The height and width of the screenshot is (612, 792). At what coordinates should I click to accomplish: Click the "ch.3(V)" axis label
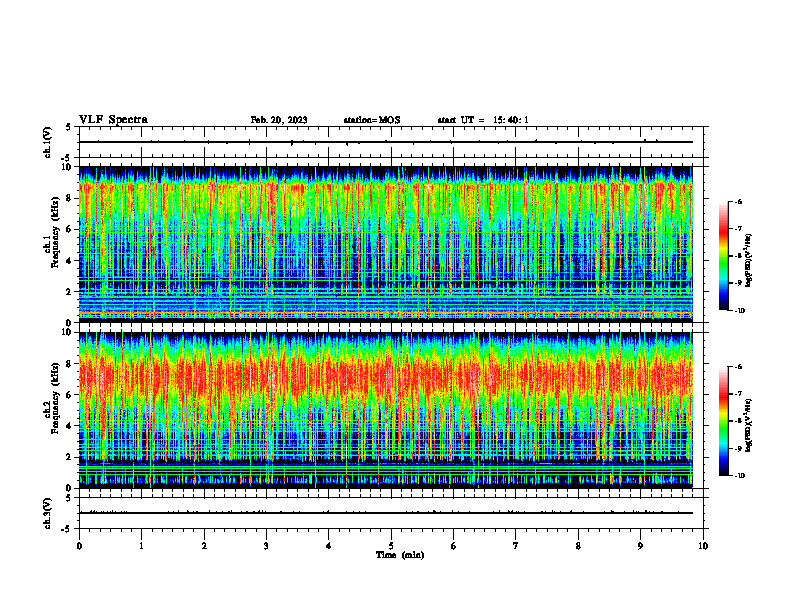(x=48, y=513)
